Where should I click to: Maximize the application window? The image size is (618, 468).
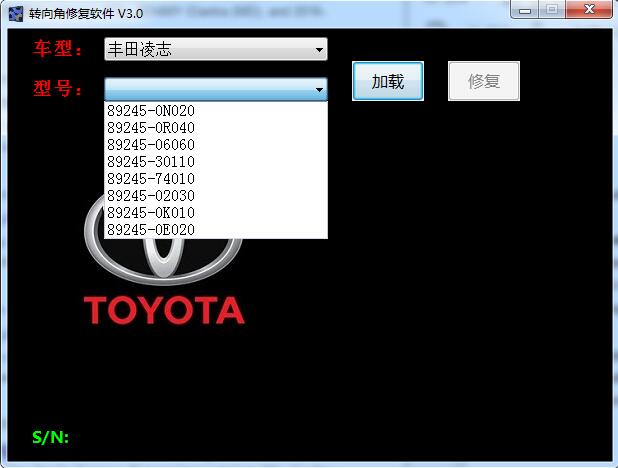(x=551, y=10)
